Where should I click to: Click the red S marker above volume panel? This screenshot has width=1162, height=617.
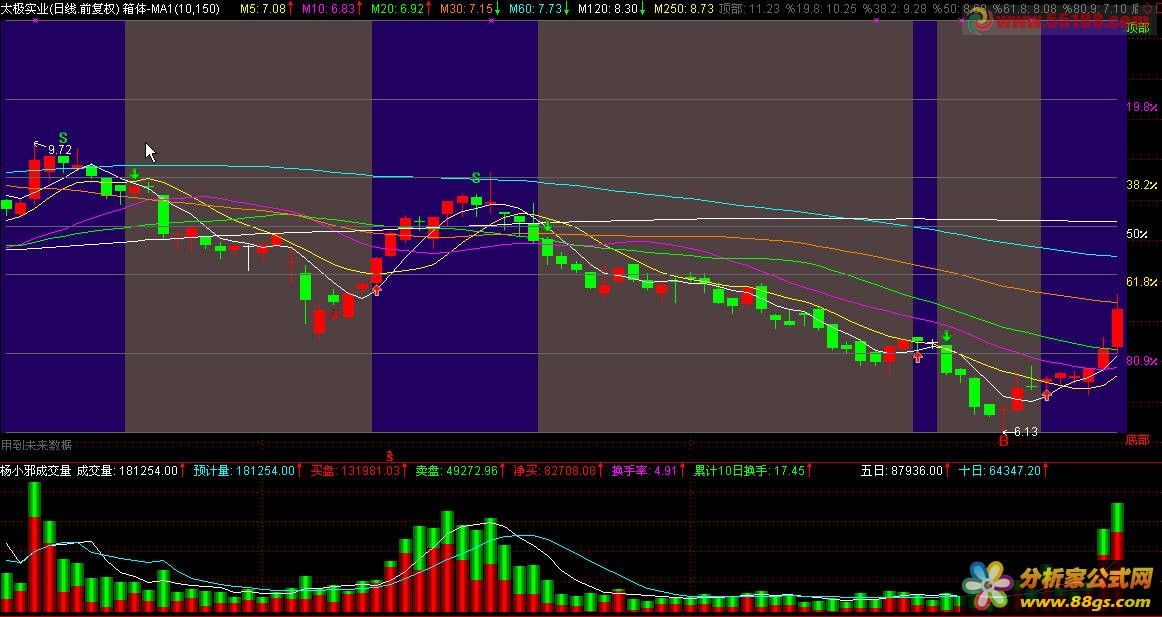coord(389,454)
